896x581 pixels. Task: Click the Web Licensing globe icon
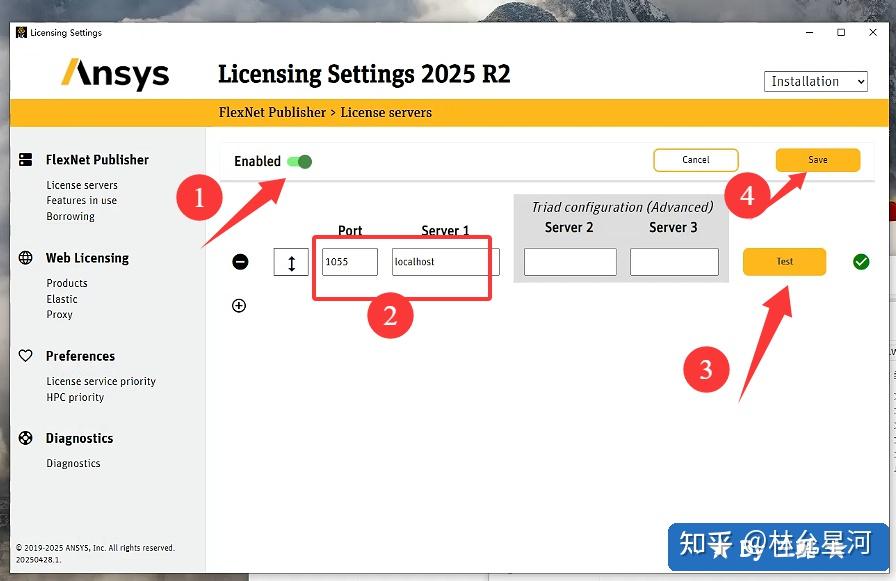coord(23,257)
